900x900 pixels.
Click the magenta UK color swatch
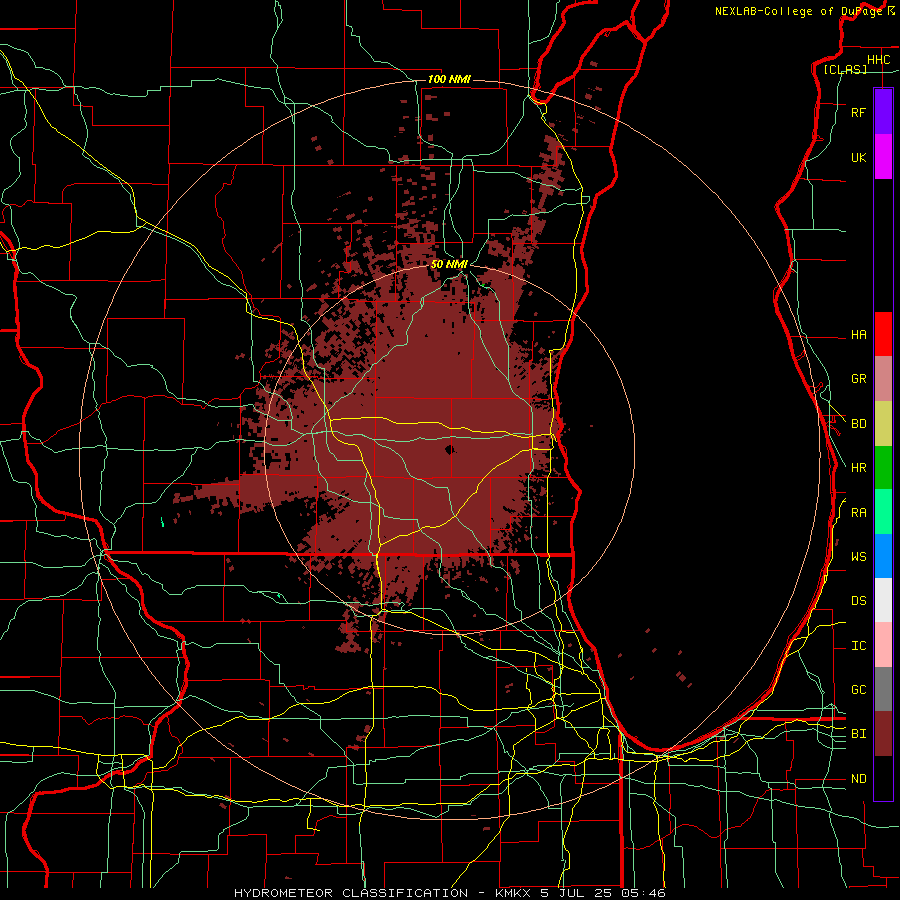click(x=883, y=157)
